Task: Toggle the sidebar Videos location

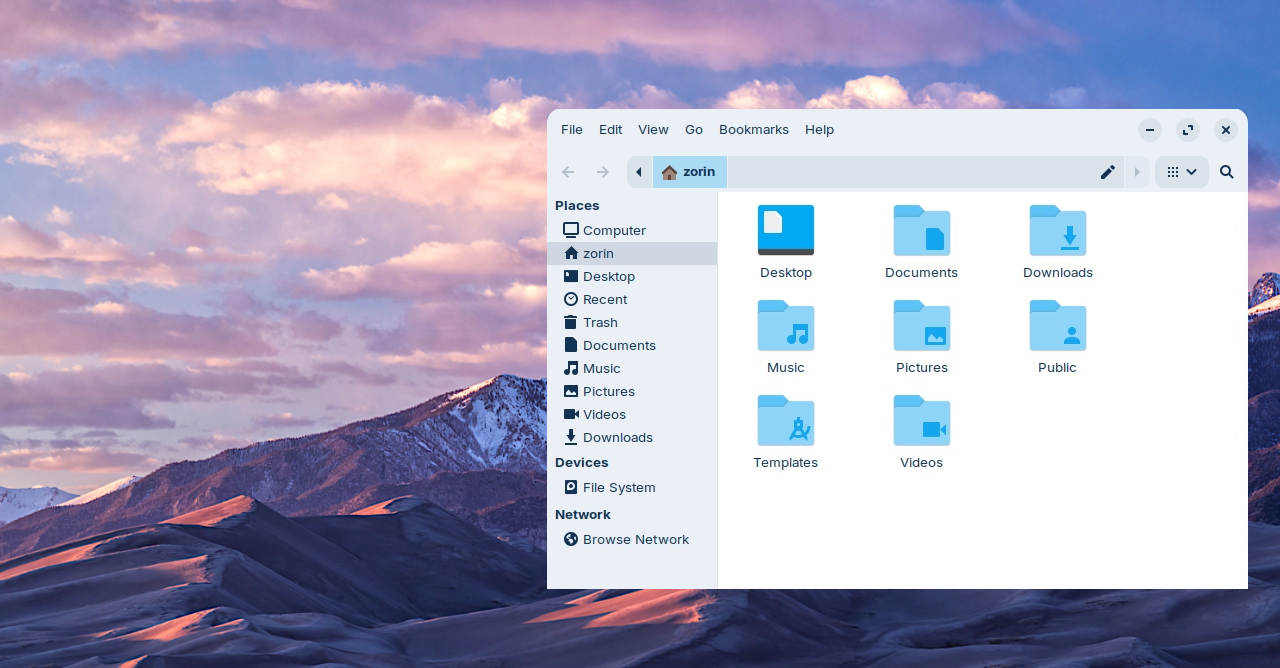Action: [604, 414]
